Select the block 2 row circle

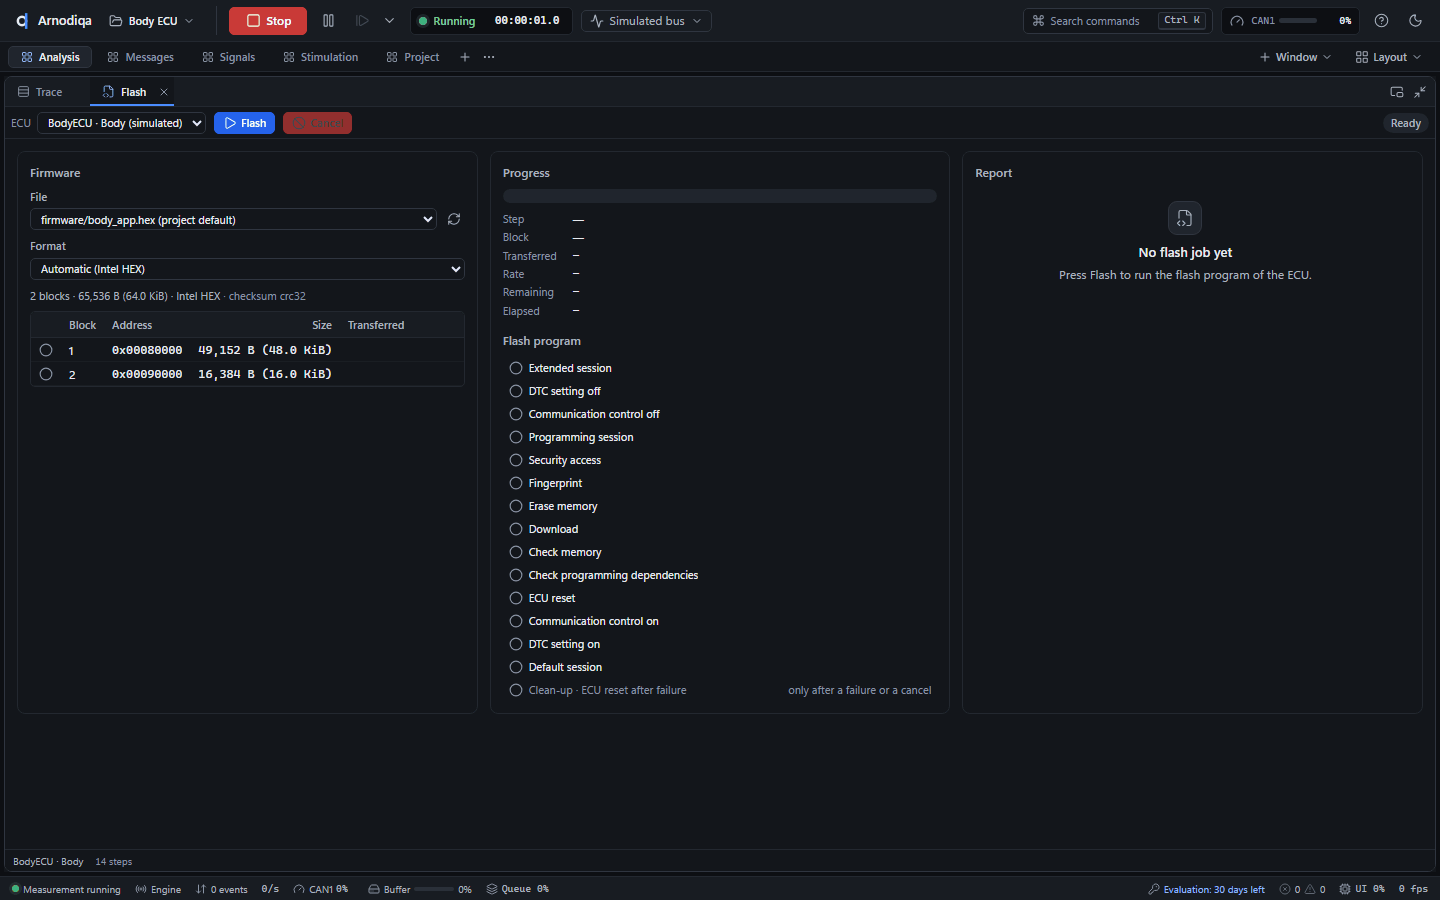(x=46, y=374)
